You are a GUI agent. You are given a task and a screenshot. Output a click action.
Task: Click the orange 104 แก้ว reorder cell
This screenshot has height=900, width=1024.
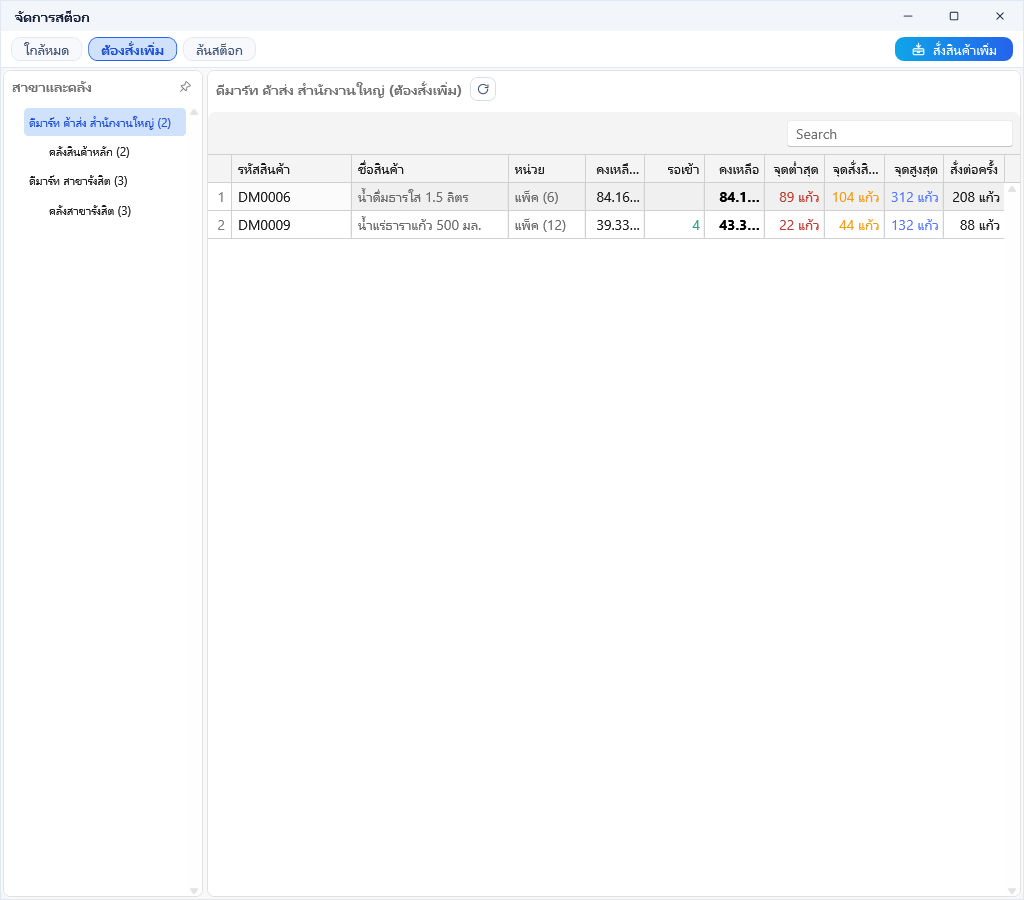tap(854, 197)
